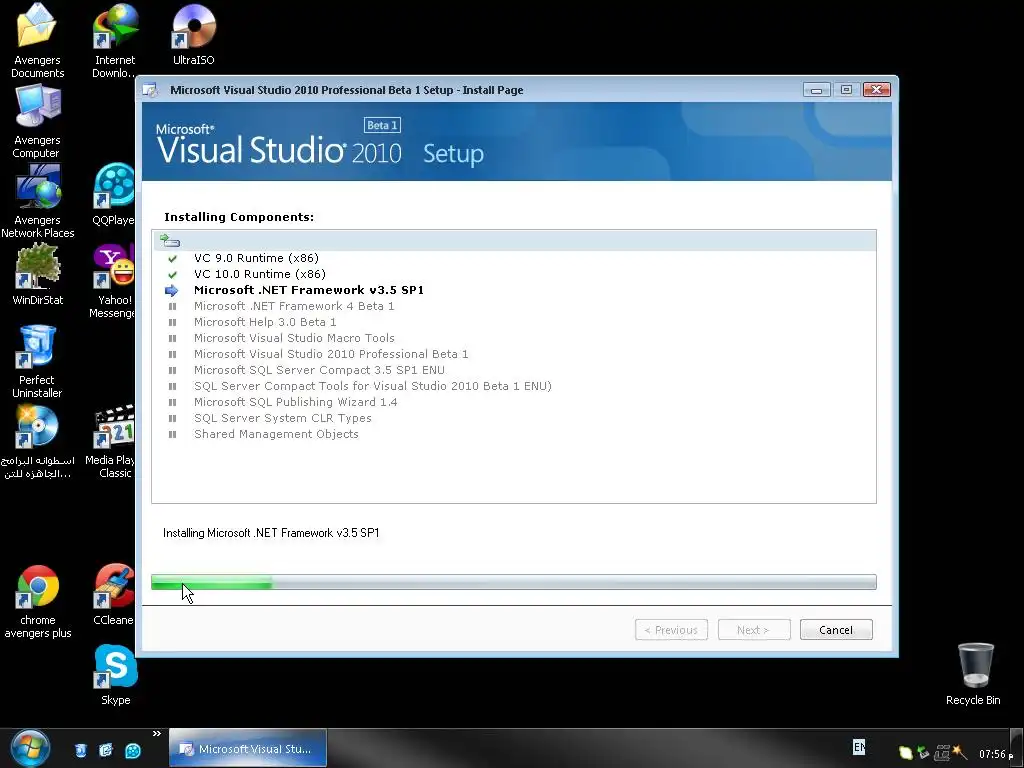1024x768 pixels.
Task: Open Perfect Uninstaller desktop shortcut
Action: click(37, 346)
